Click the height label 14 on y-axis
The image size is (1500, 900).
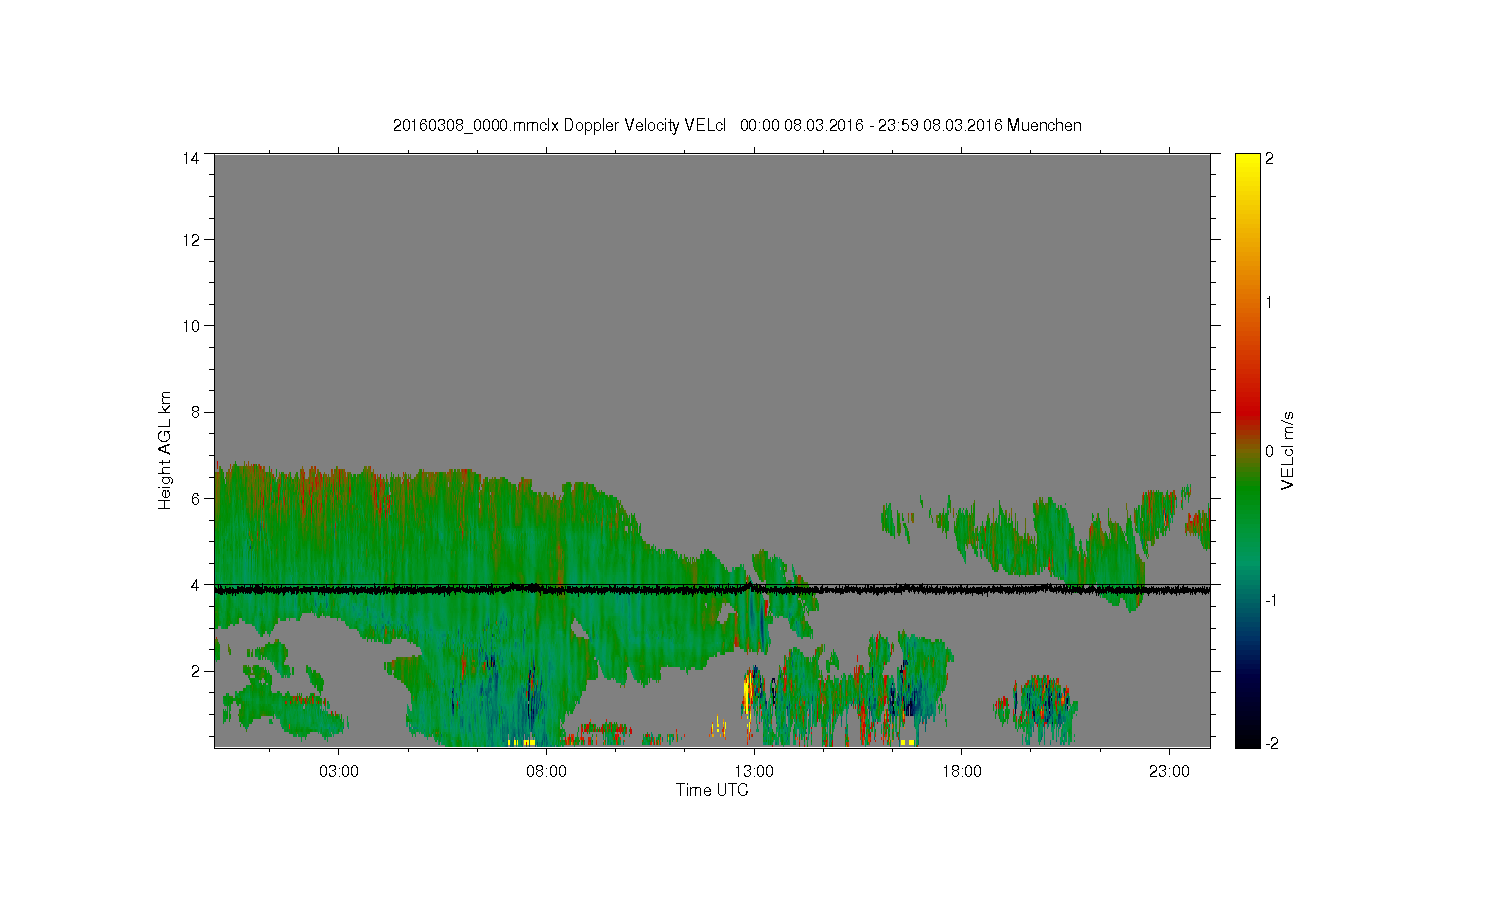click(190, 158)
